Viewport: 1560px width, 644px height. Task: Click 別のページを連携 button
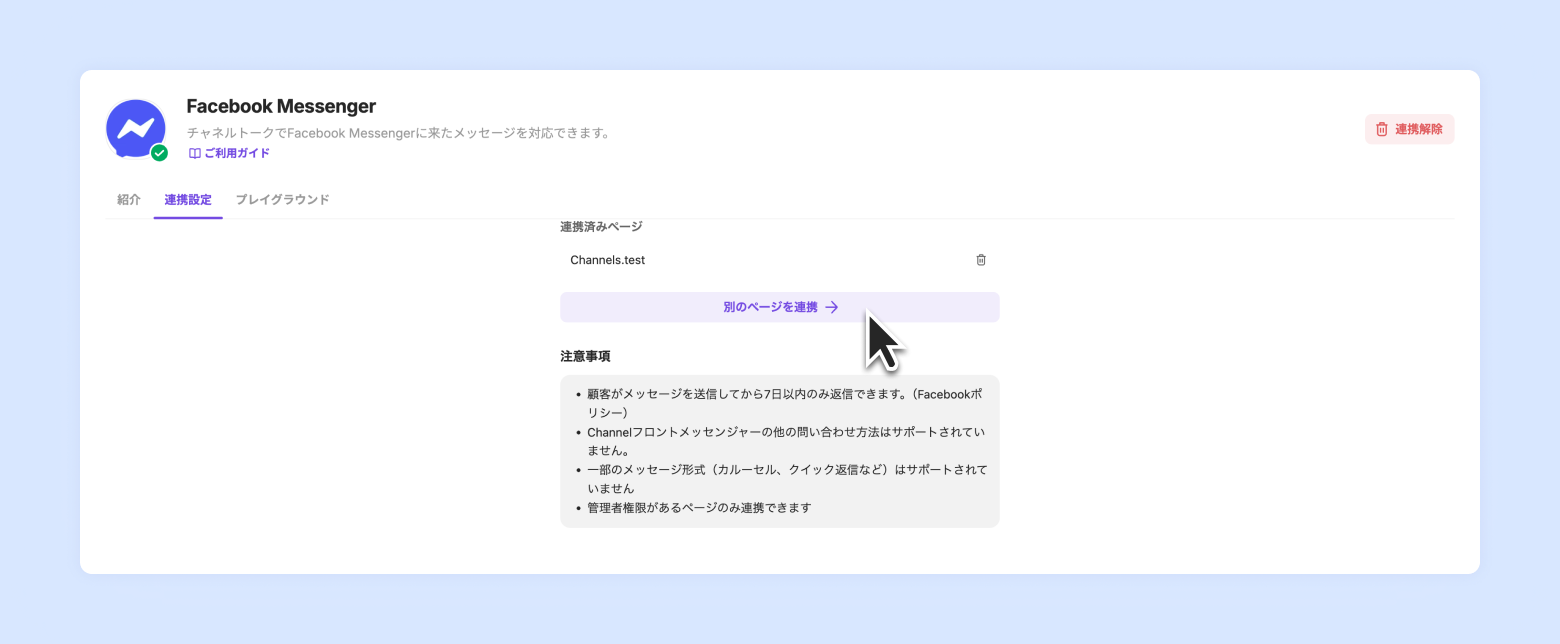coord(779,307)
